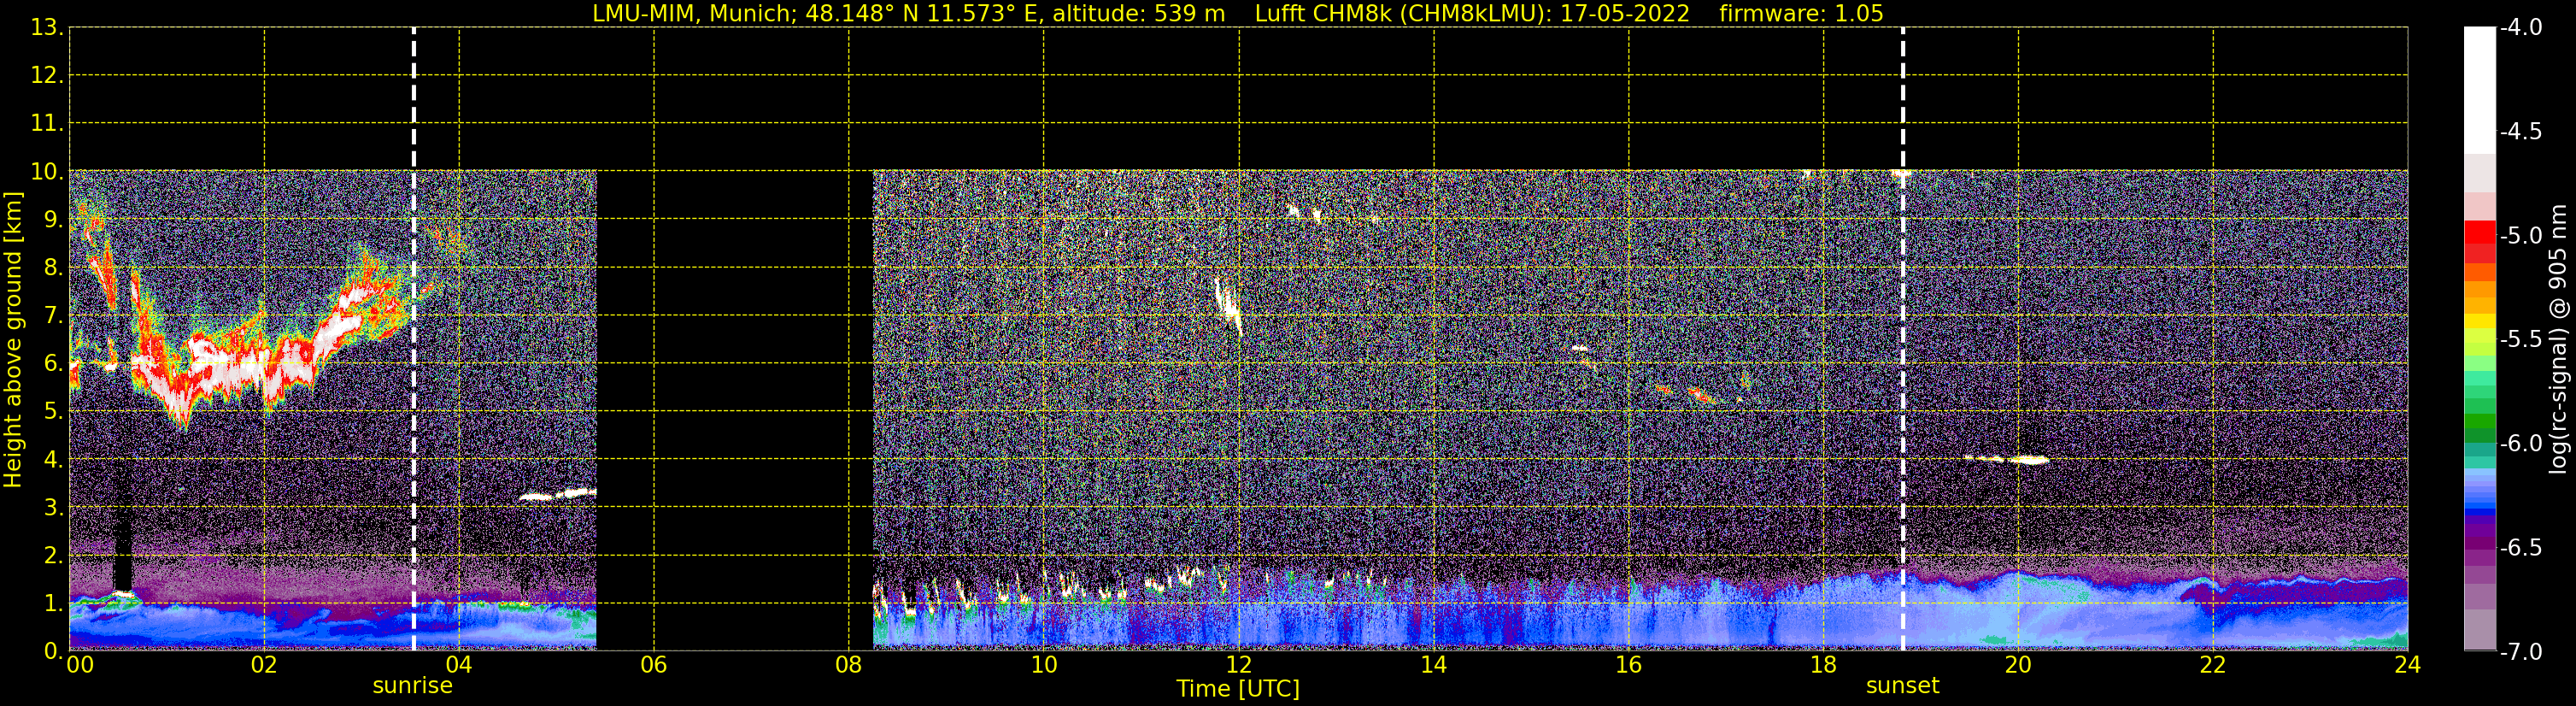Click the time tick label '10' on the x-axis

1044,665
